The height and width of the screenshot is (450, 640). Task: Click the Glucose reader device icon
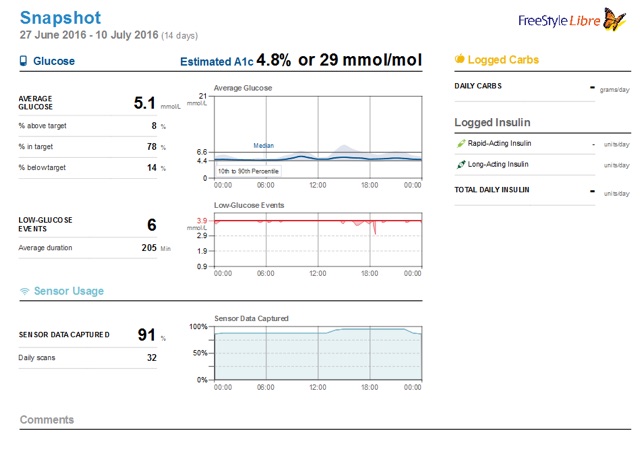24,61
